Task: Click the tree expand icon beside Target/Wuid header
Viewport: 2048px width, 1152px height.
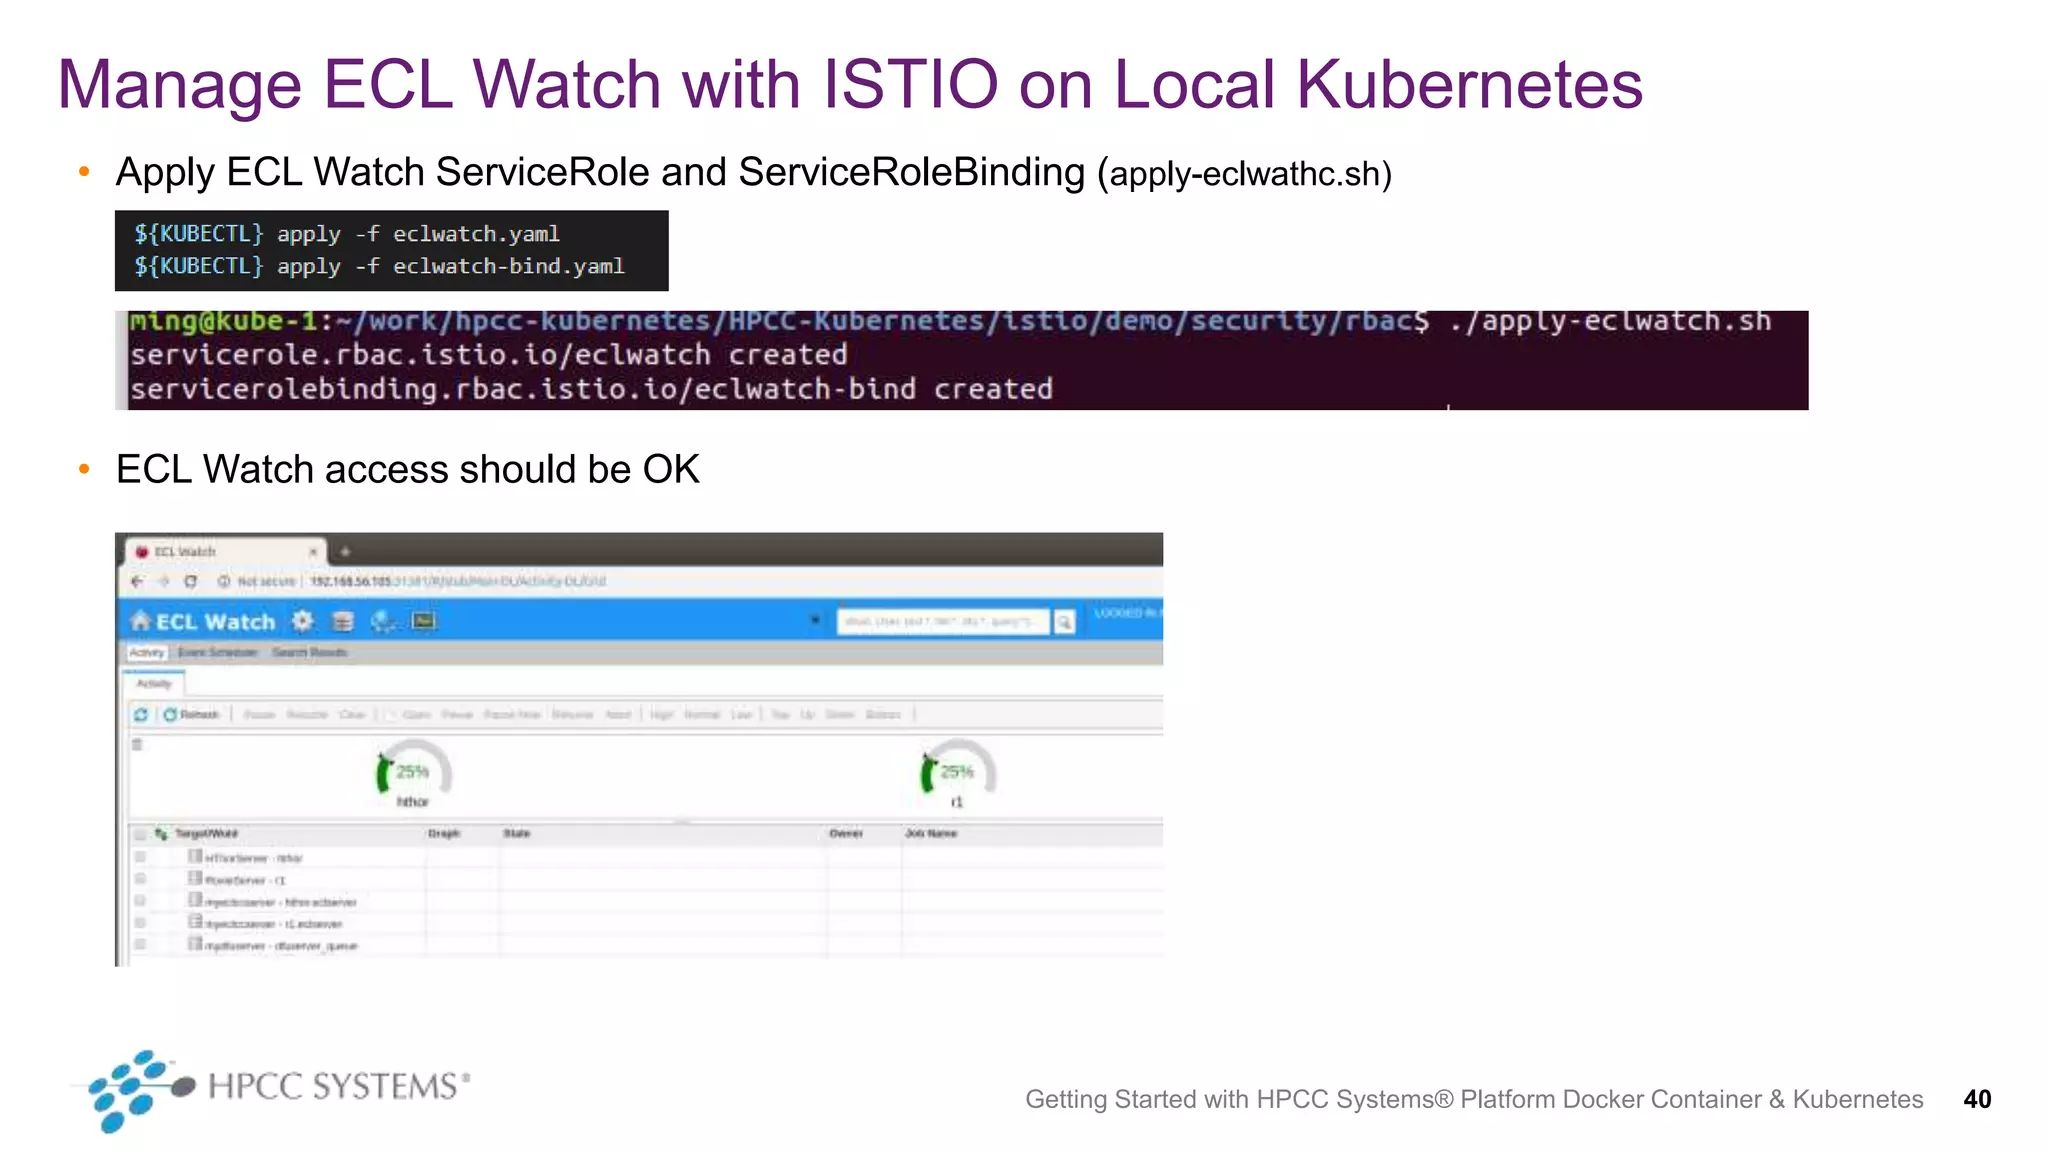Action: tap(161, 833)
